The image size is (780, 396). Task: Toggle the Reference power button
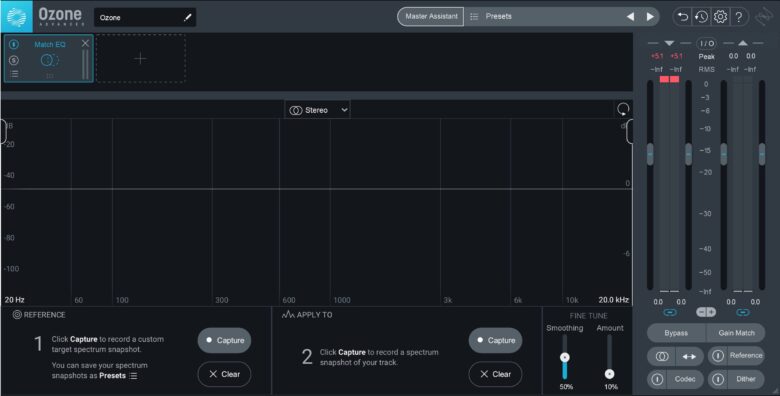pyautogui.click(x=717, y=356)
